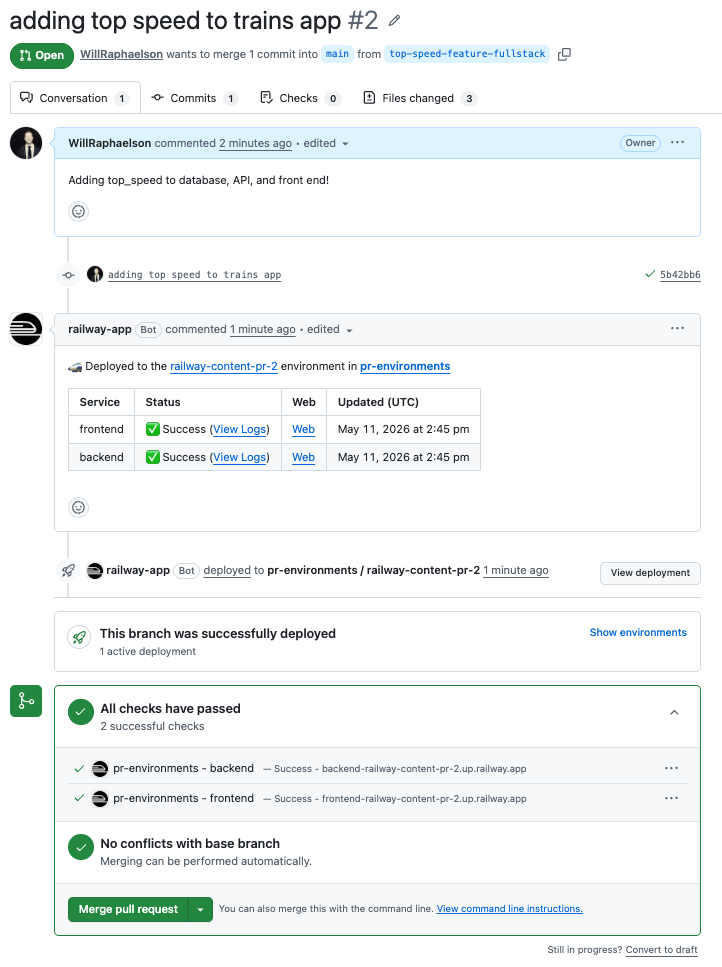Click the 'May 11, 2026 at 2:45 pm' frontend cell
722x967 pixels.
coord(403,429)
